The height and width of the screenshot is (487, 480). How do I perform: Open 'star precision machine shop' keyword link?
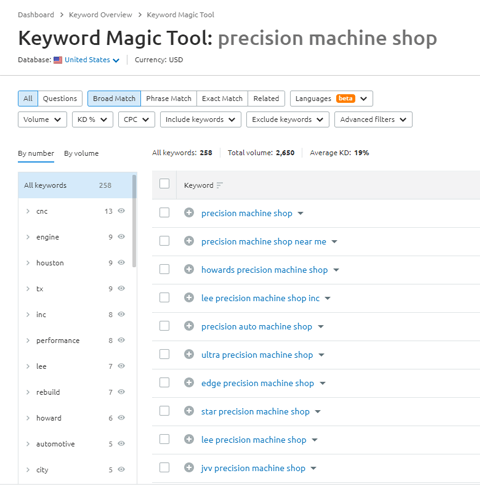(x=255, y=411)
